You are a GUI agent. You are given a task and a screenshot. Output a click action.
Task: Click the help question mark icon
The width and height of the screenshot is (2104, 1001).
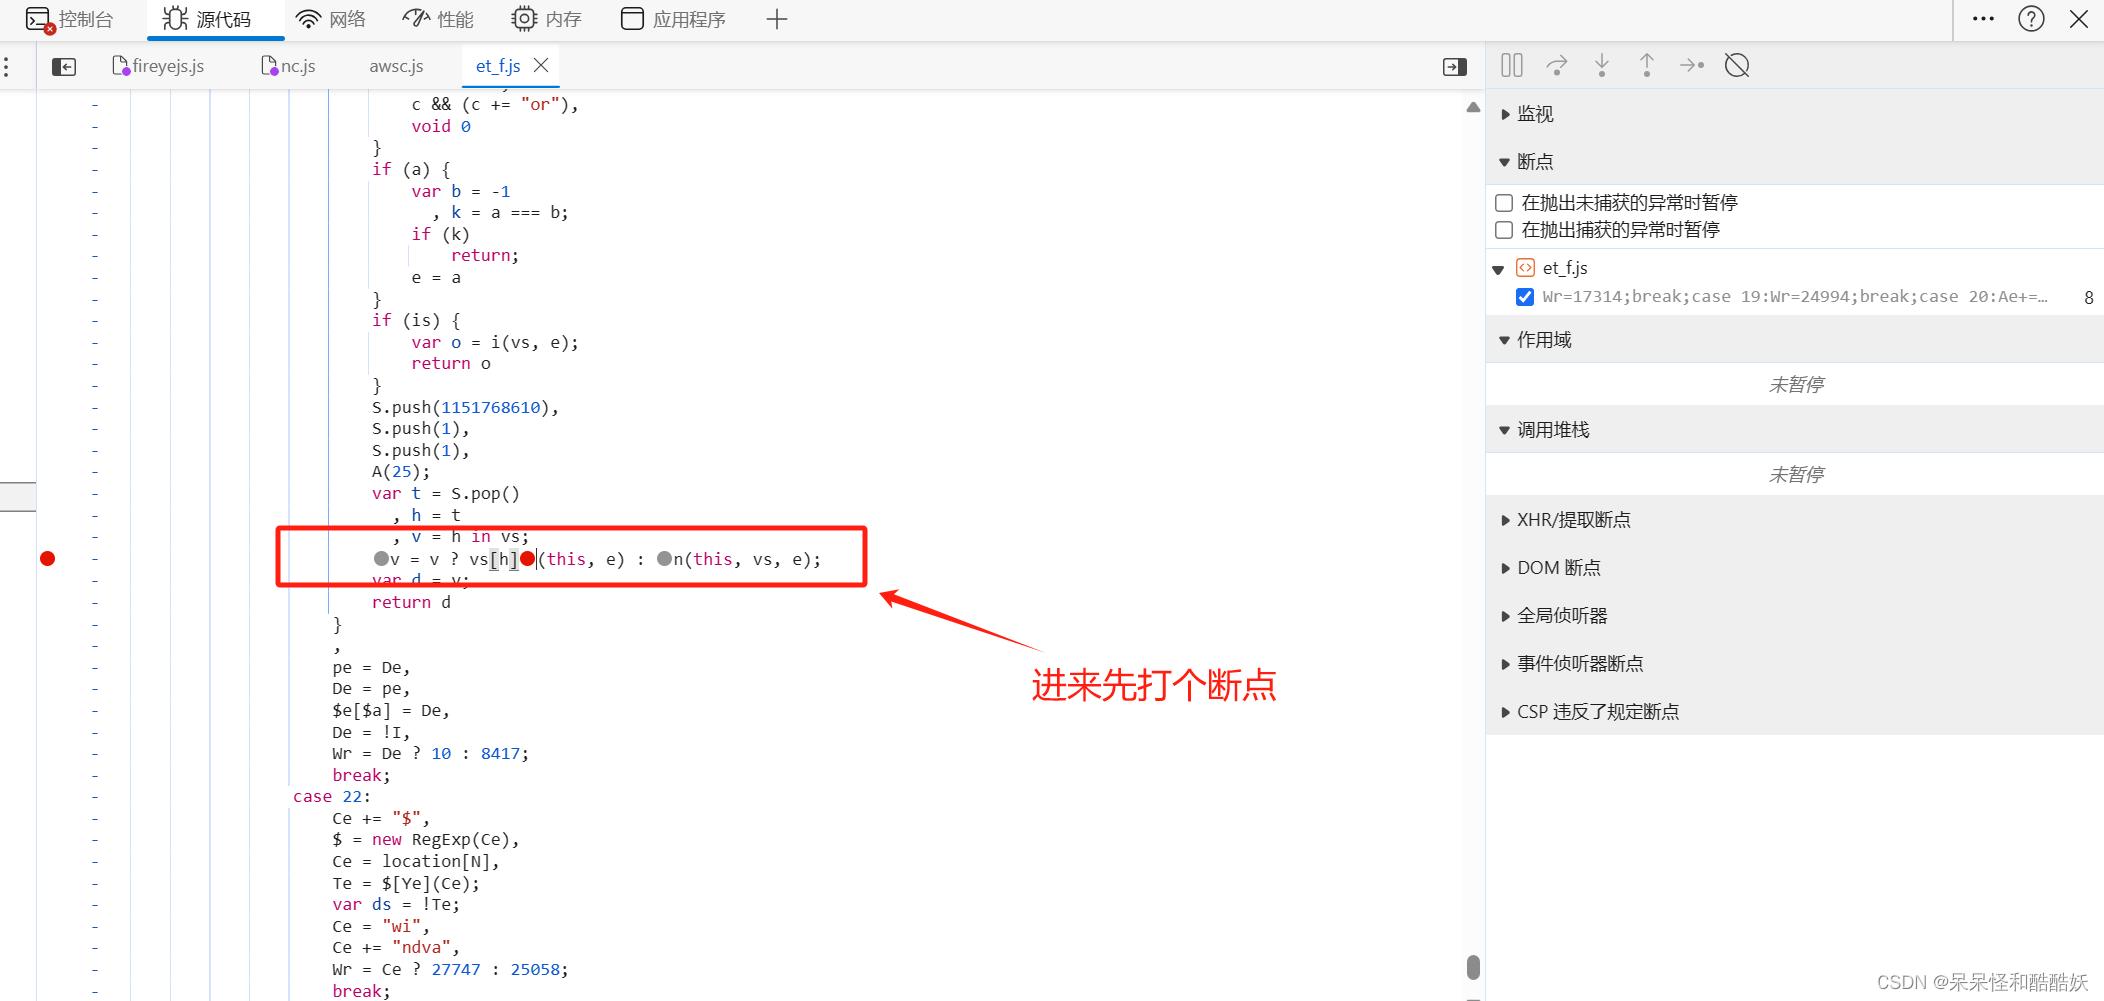[x=2031, y=19]
